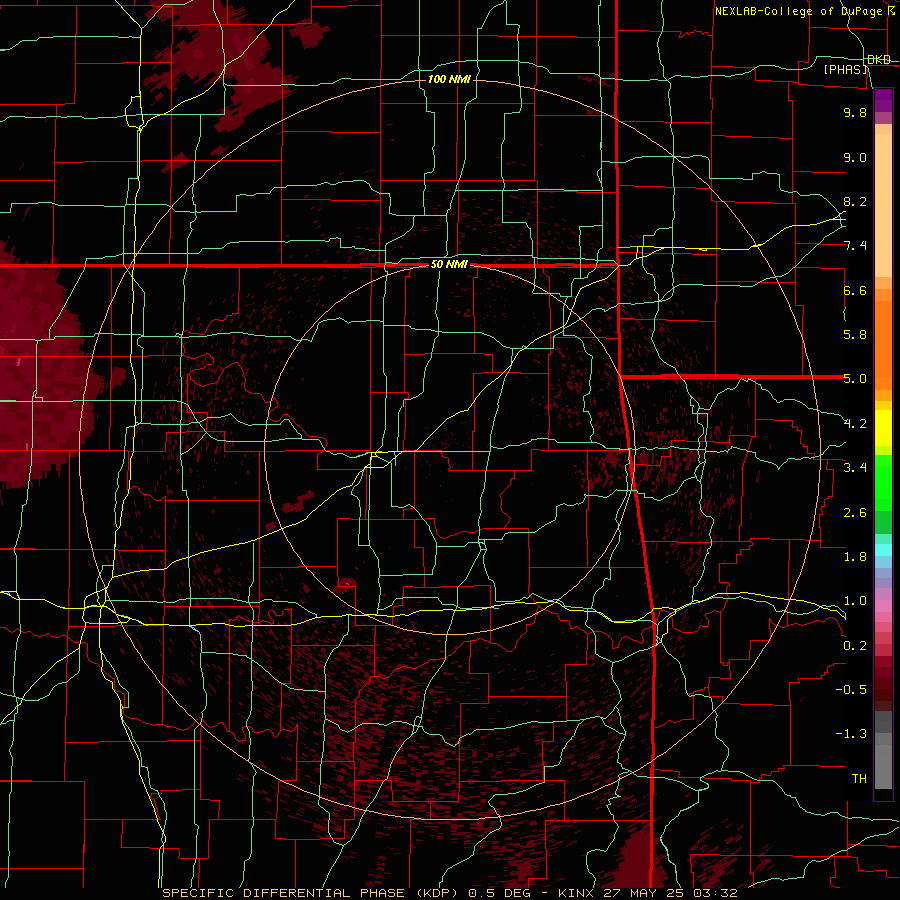
Task: Click the KINX station identifier in the caption
Action: click(576, 893)
